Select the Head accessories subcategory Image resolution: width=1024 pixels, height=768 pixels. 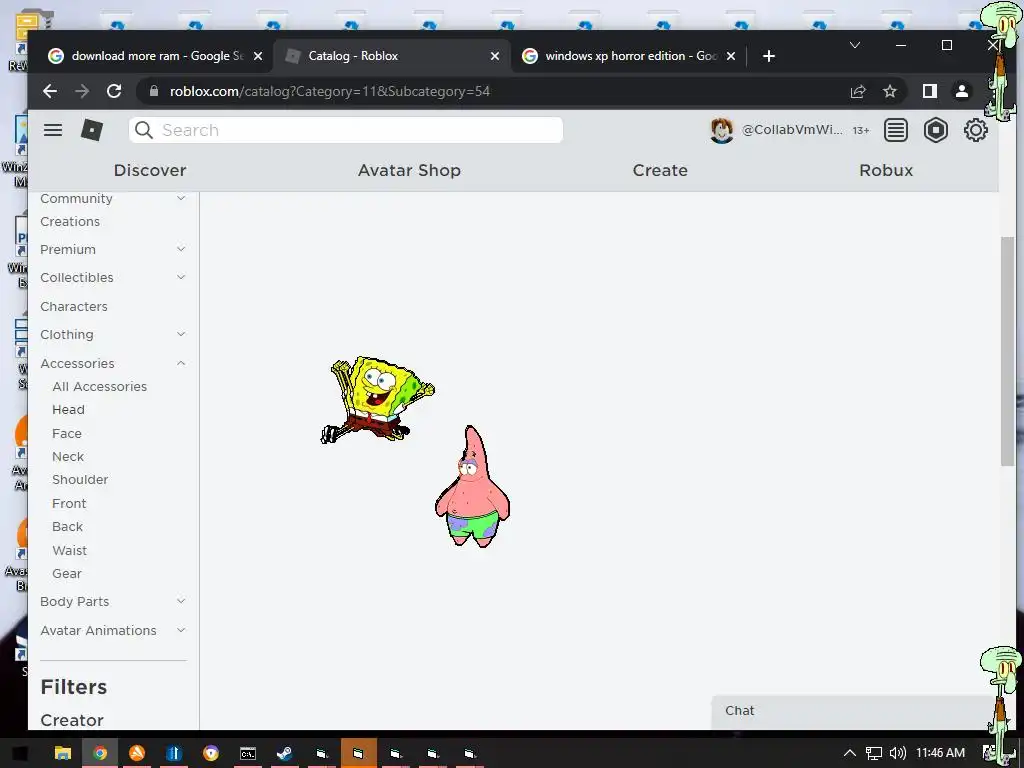click(68, 409)
